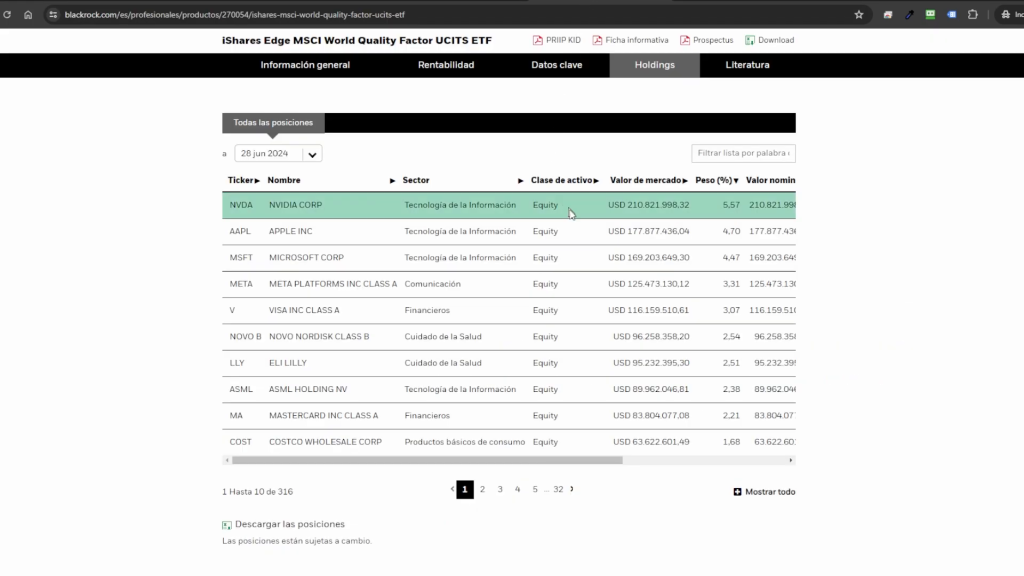This screenshot has height=576, width=1024.
Task: Reload the page with the refresh icon
Action: pos(7,14)
